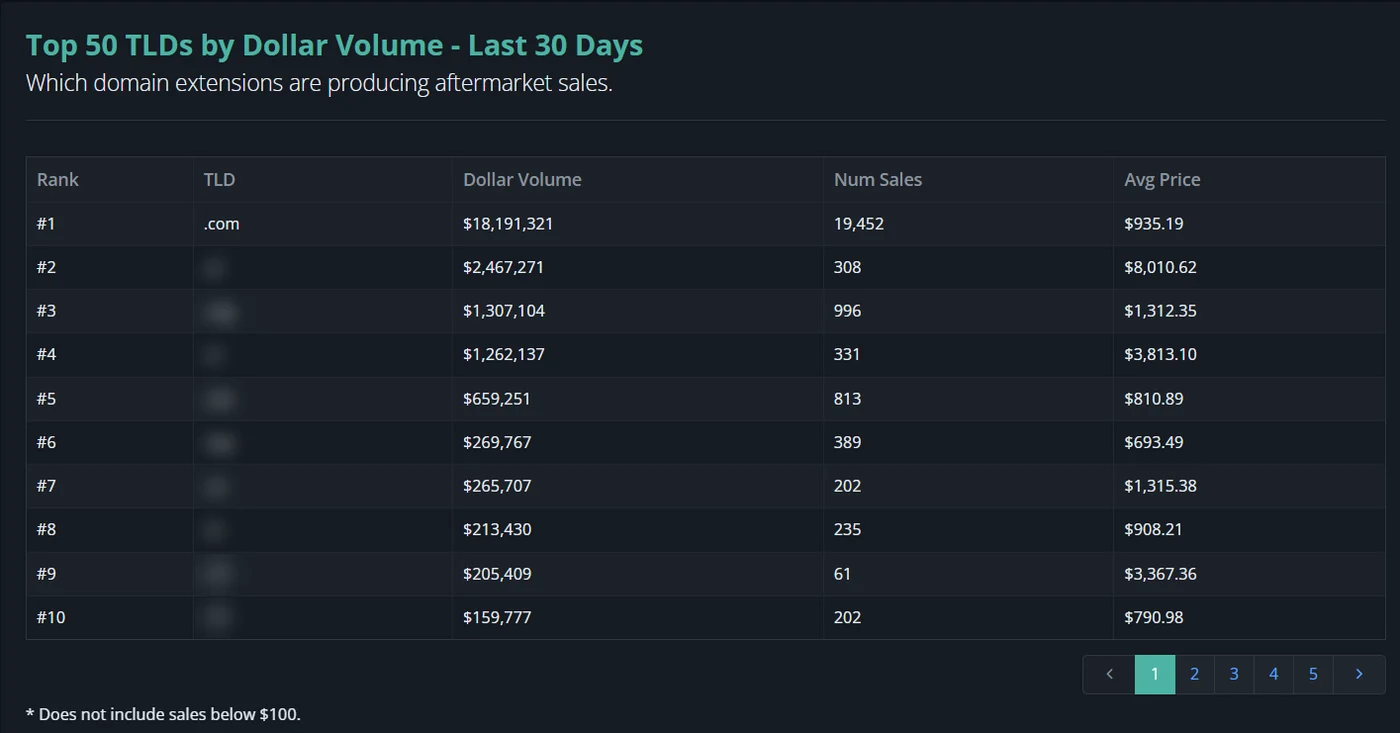Click the #1 rank cell
The width and height of the screenshot is (1400, 733).
(x=110, y=224)
